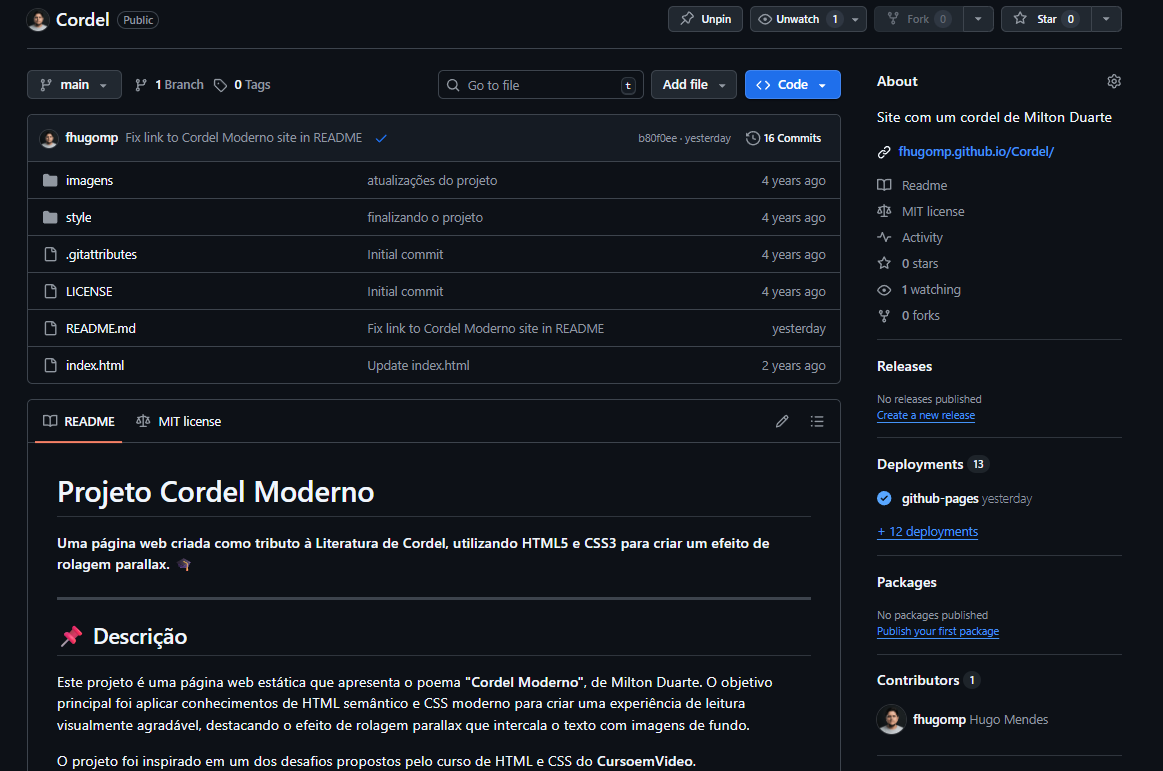The width and height of the screenshot is (1163, 771).
Task: Expand the main branch dropdown
Action: (74, 85)
